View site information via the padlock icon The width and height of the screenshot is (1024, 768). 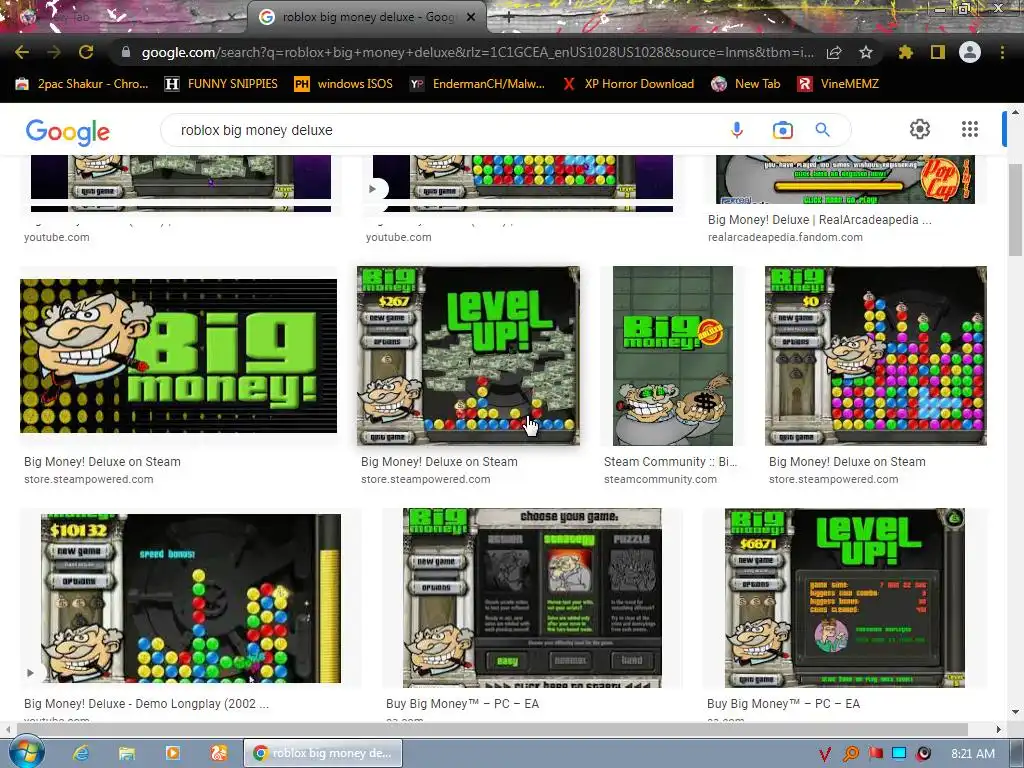(x=126, y=52)
